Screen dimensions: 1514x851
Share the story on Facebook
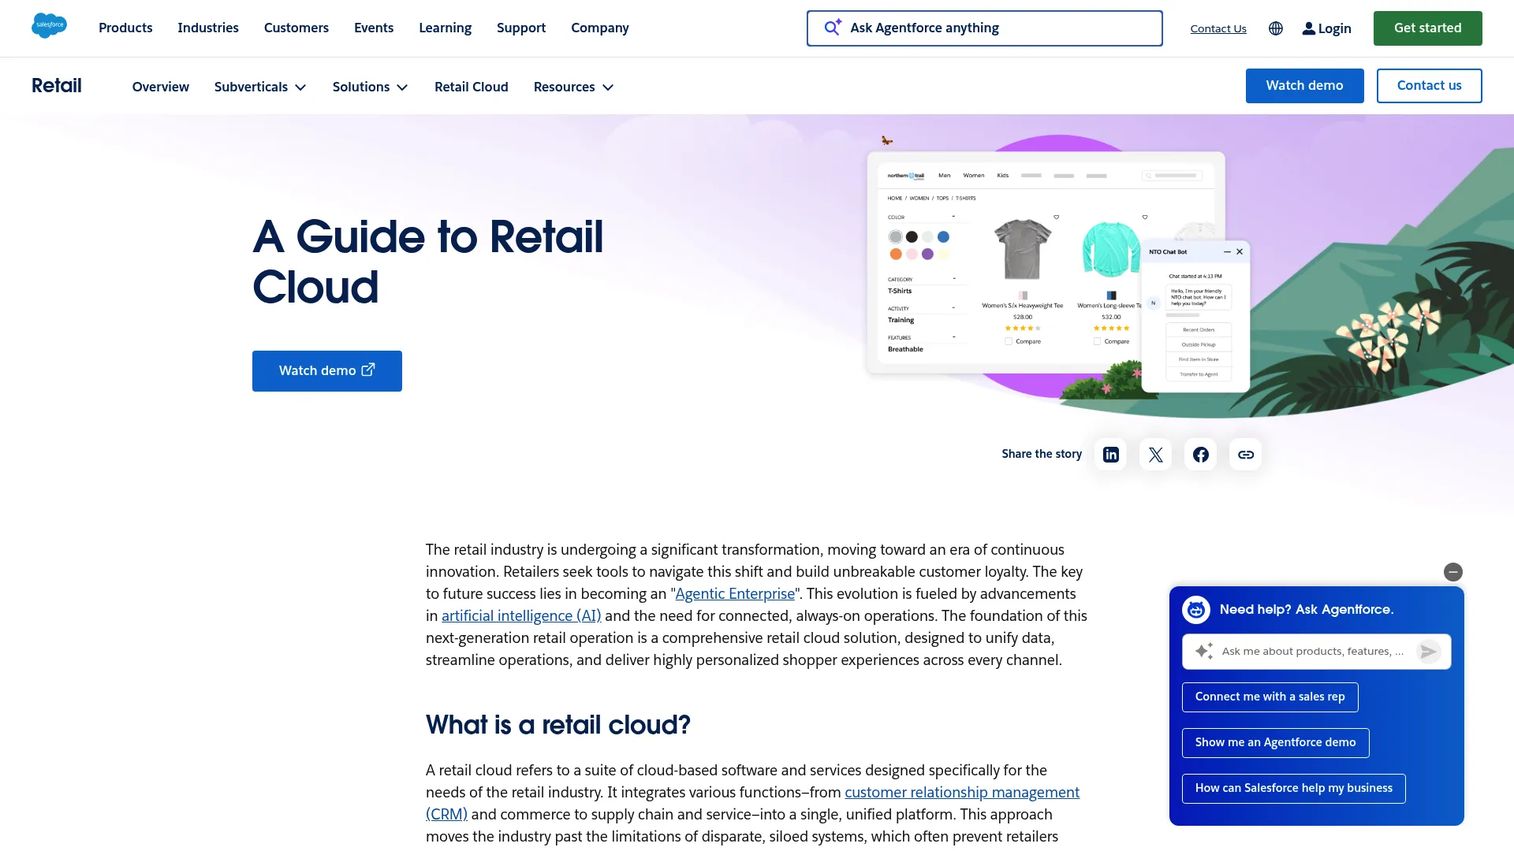tap(1200, 454)
